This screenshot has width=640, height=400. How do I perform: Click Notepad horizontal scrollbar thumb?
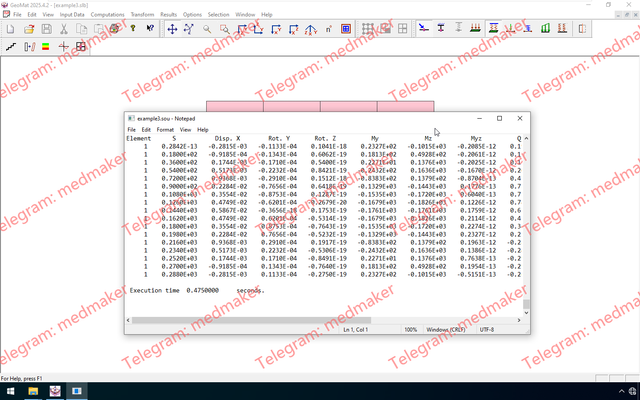tap(251, 320)
